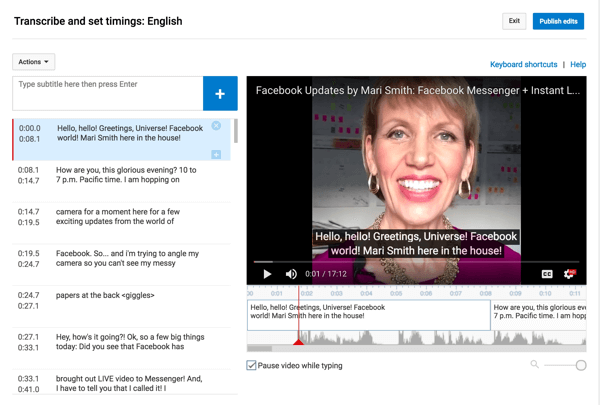Viewport: 600px width, 405px height.
Task: Open the Help link
Action: tap(578, 64)
